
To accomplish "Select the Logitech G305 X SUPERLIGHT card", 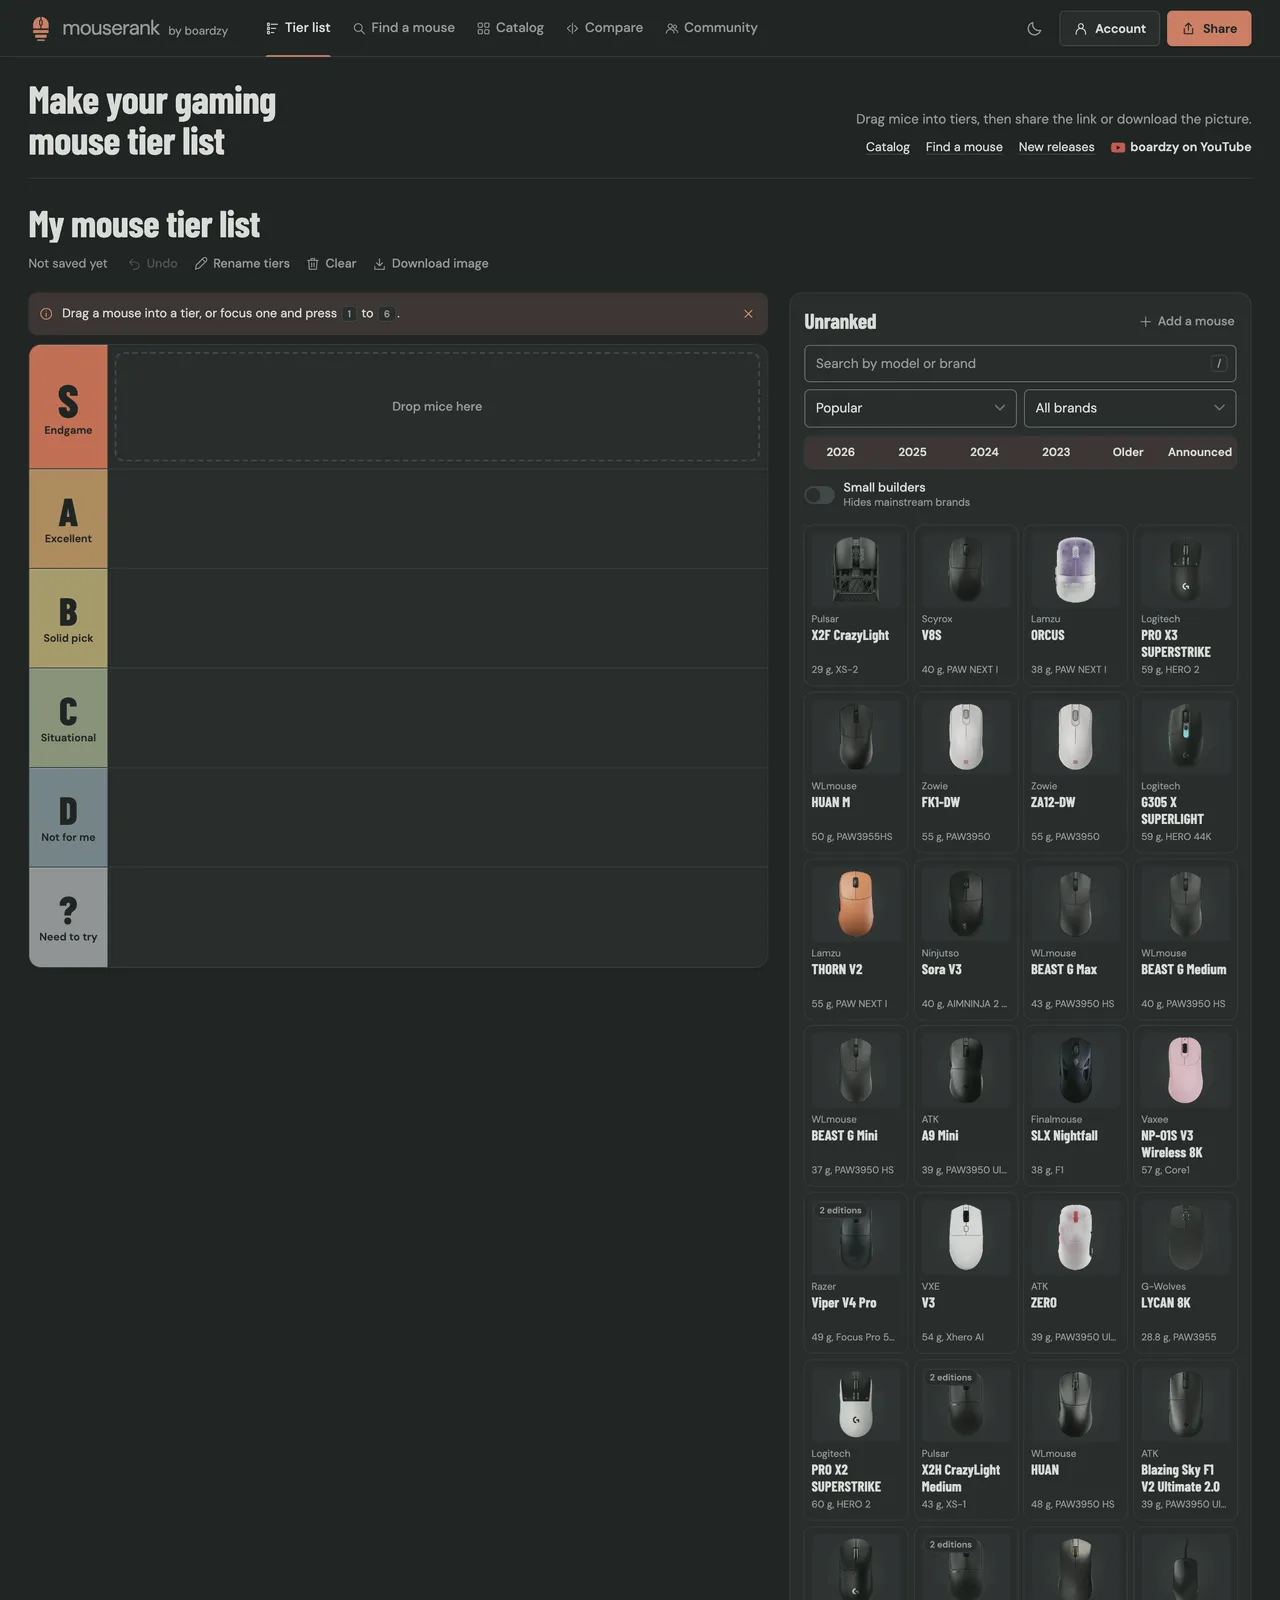I will pos(1185,772).
